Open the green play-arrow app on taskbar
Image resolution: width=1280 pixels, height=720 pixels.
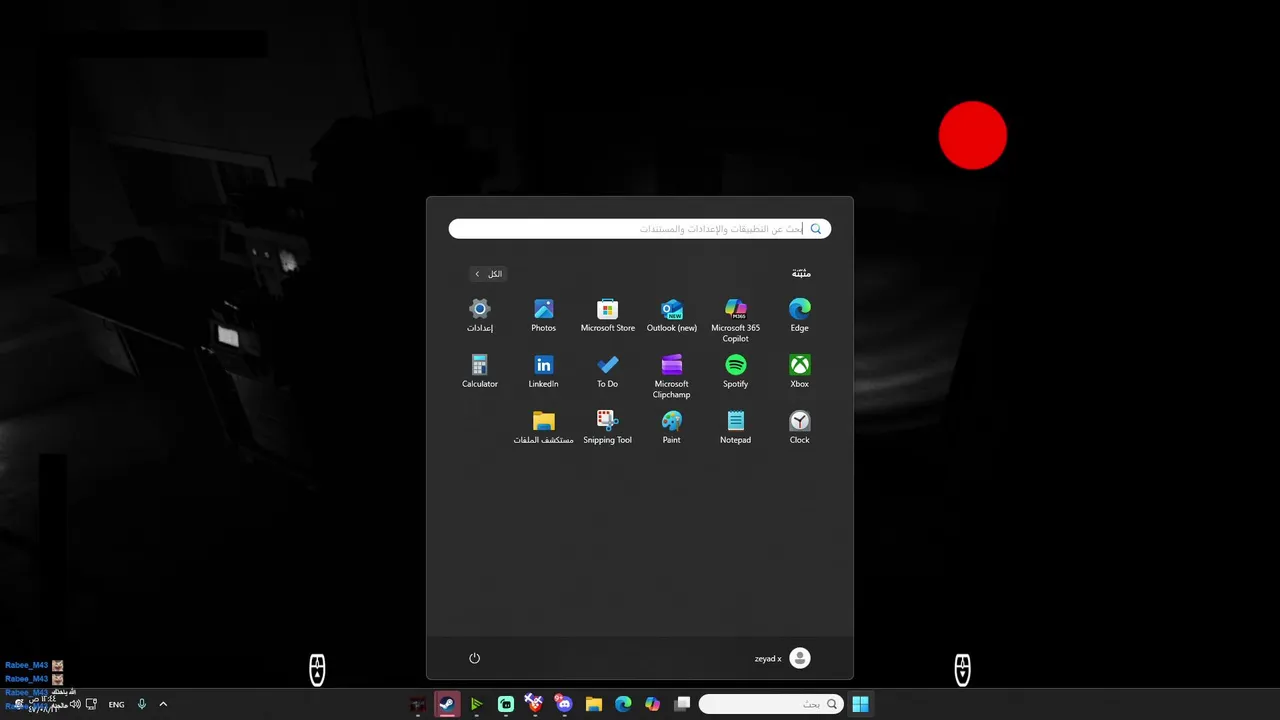coord(476,705)
